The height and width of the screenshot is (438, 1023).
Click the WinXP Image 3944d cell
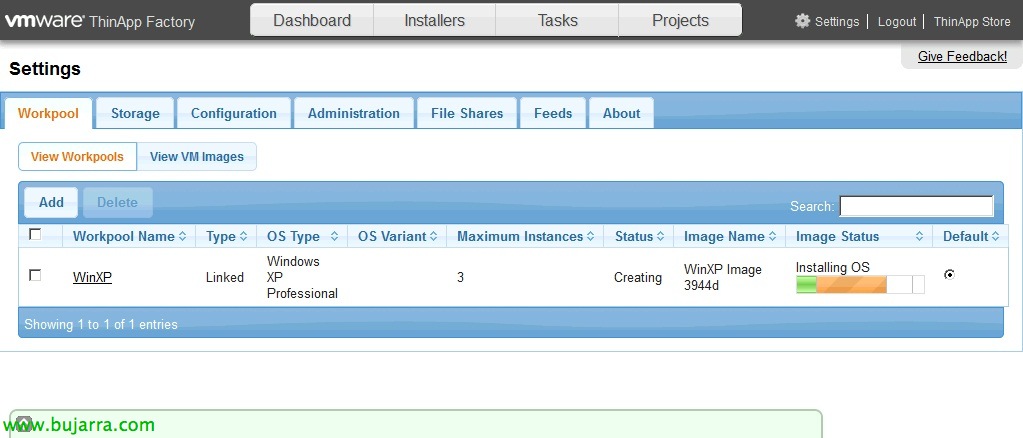[722, 277]
